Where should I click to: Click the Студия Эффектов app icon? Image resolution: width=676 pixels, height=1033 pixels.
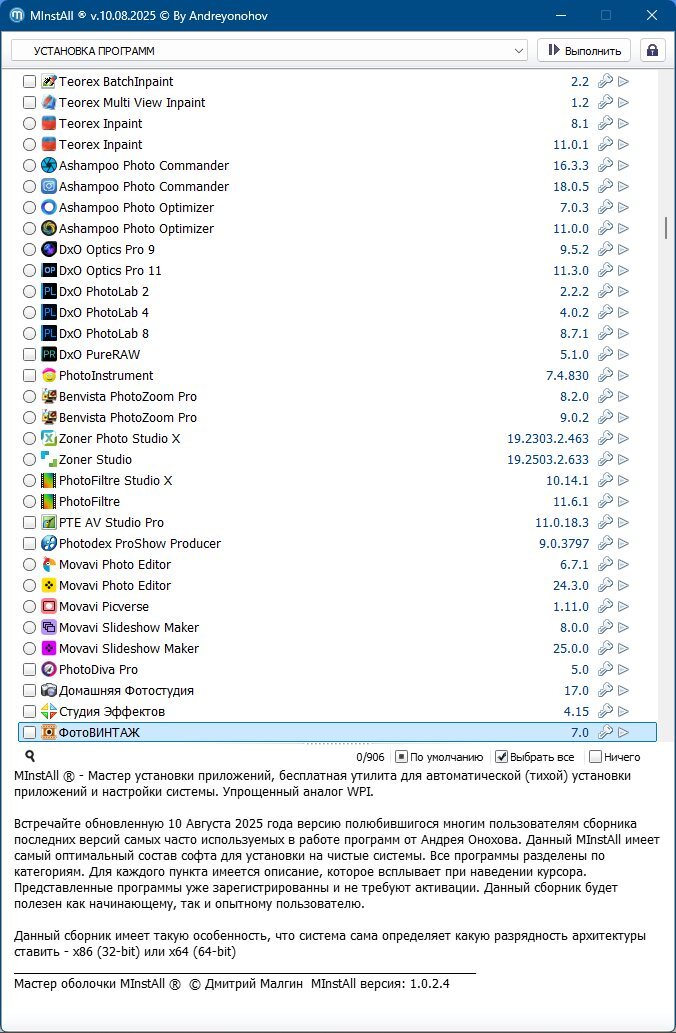(x=49, y=712)
